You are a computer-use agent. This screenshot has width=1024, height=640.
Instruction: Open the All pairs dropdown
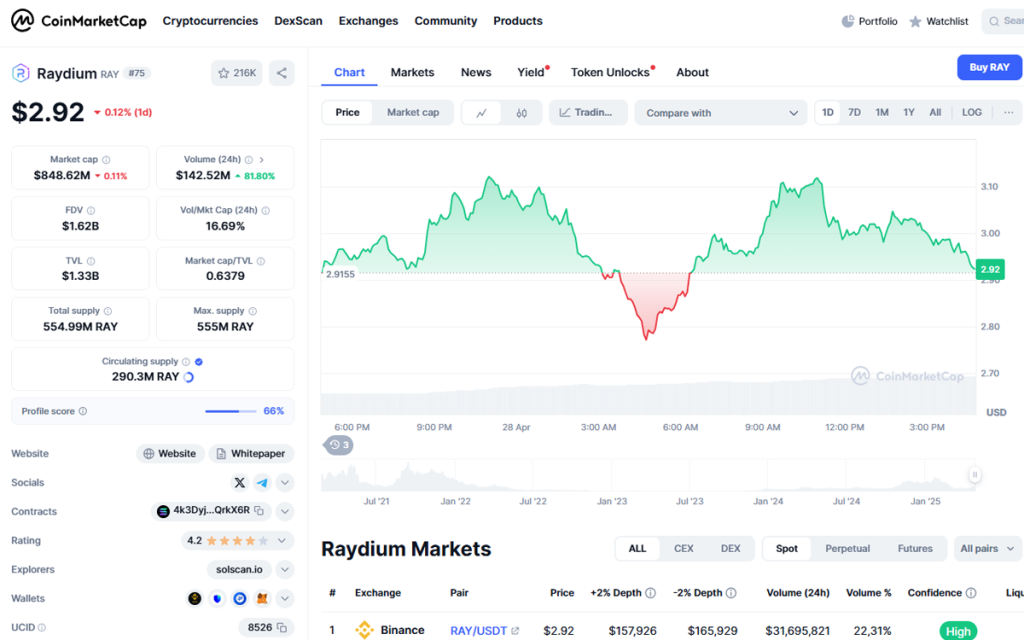(x=987, y=549)
